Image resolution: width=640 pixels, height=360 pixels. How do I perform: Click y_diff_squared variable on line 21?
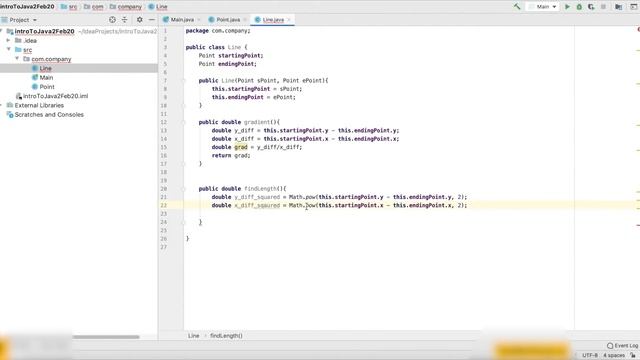click(x=257, y=197)
